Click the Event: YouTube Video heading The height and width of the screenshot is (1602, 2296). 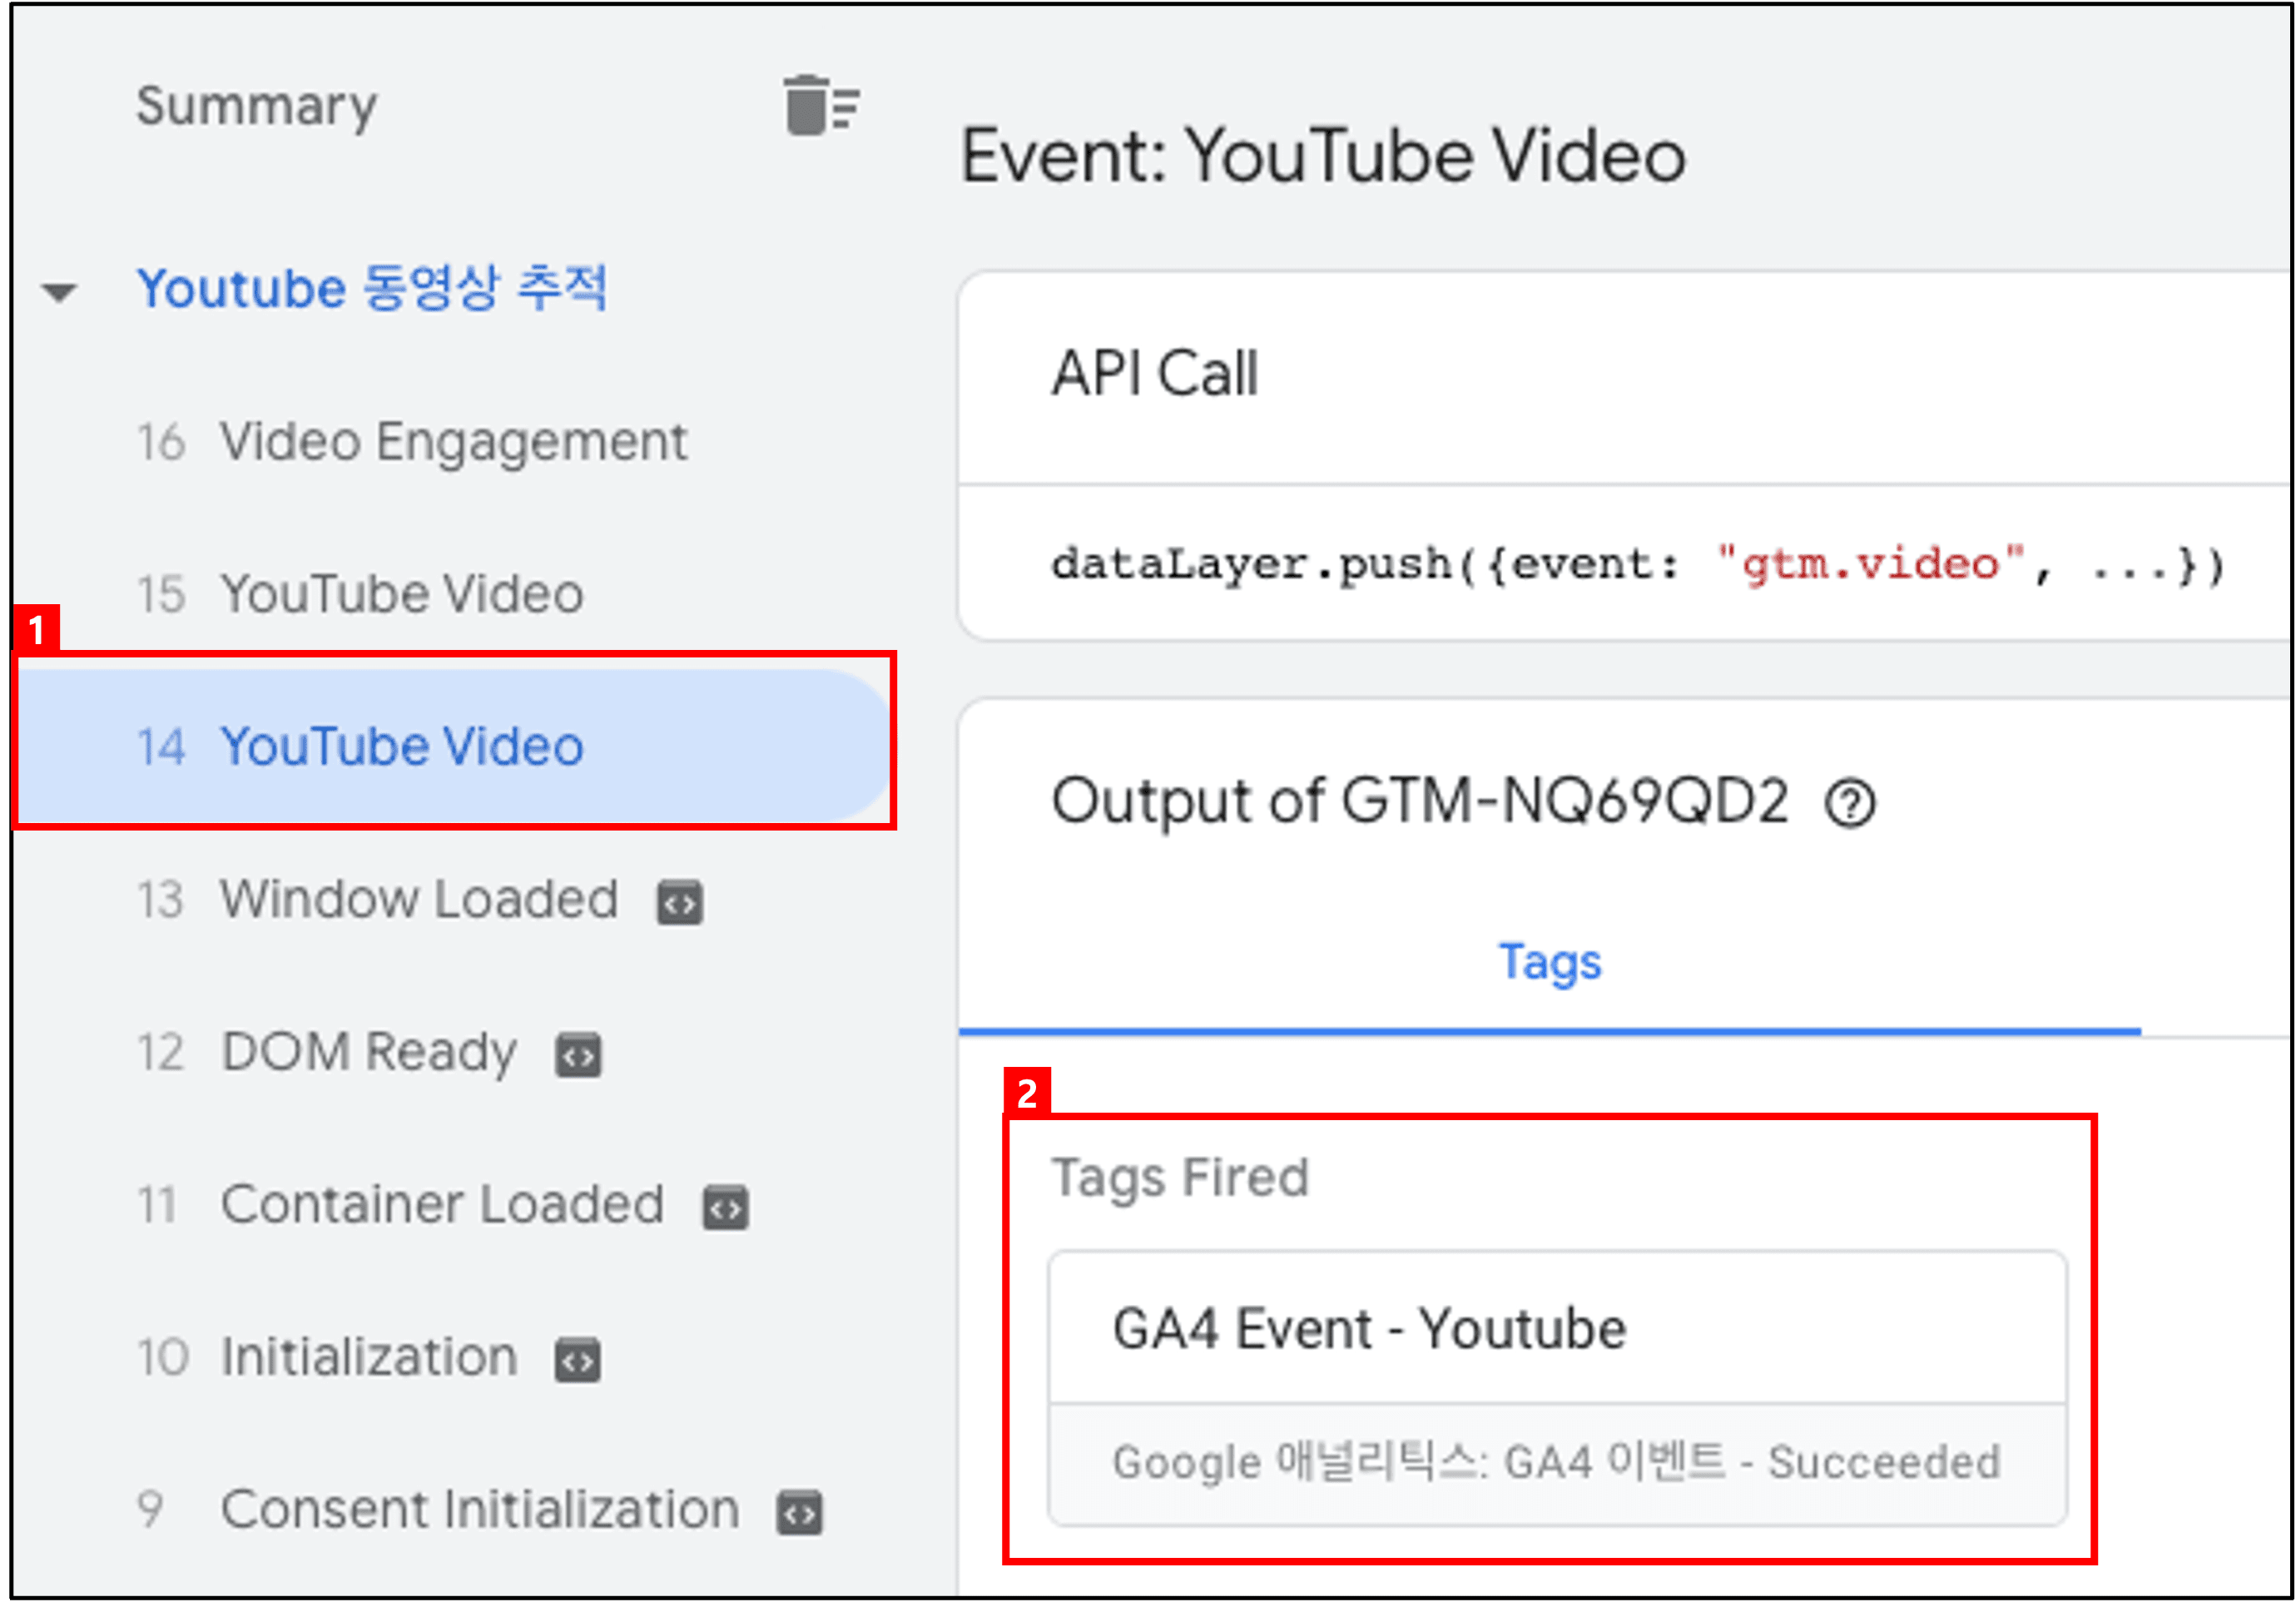[1323, 156]
